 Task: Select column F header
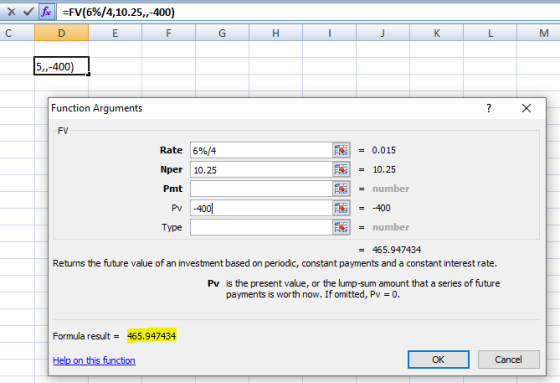(x=169, y=33)
